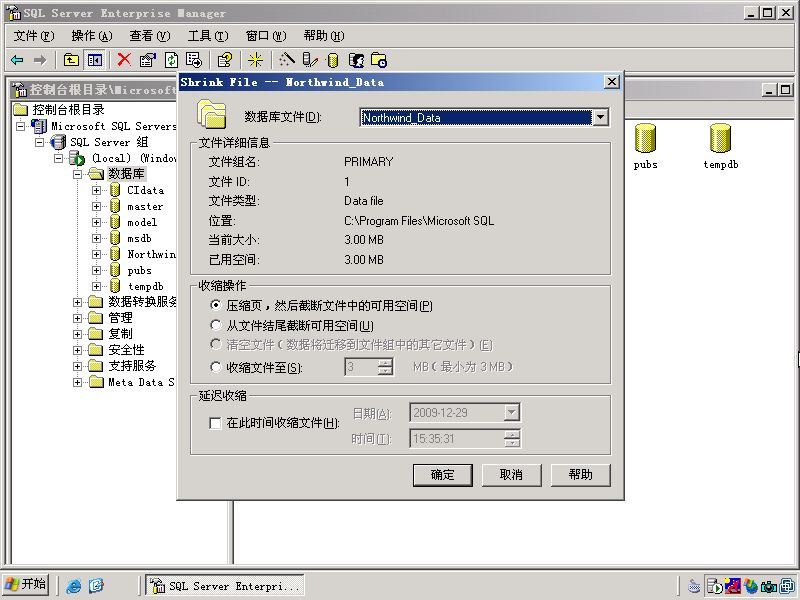Click the 帮助 button in the dialog
800x600 pixels.
coord(581,475)
